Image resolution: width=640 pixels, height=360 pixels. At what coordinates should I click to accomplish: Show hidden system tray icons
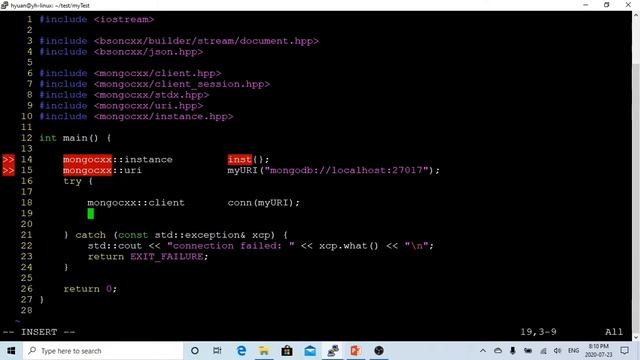click(483, 351)
